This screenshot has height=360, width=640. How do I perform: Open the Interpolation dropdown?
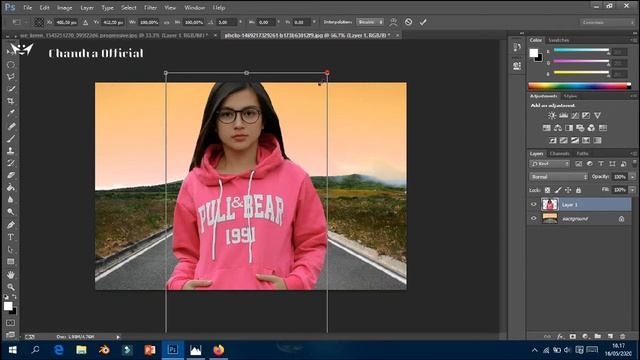(370, 22)
